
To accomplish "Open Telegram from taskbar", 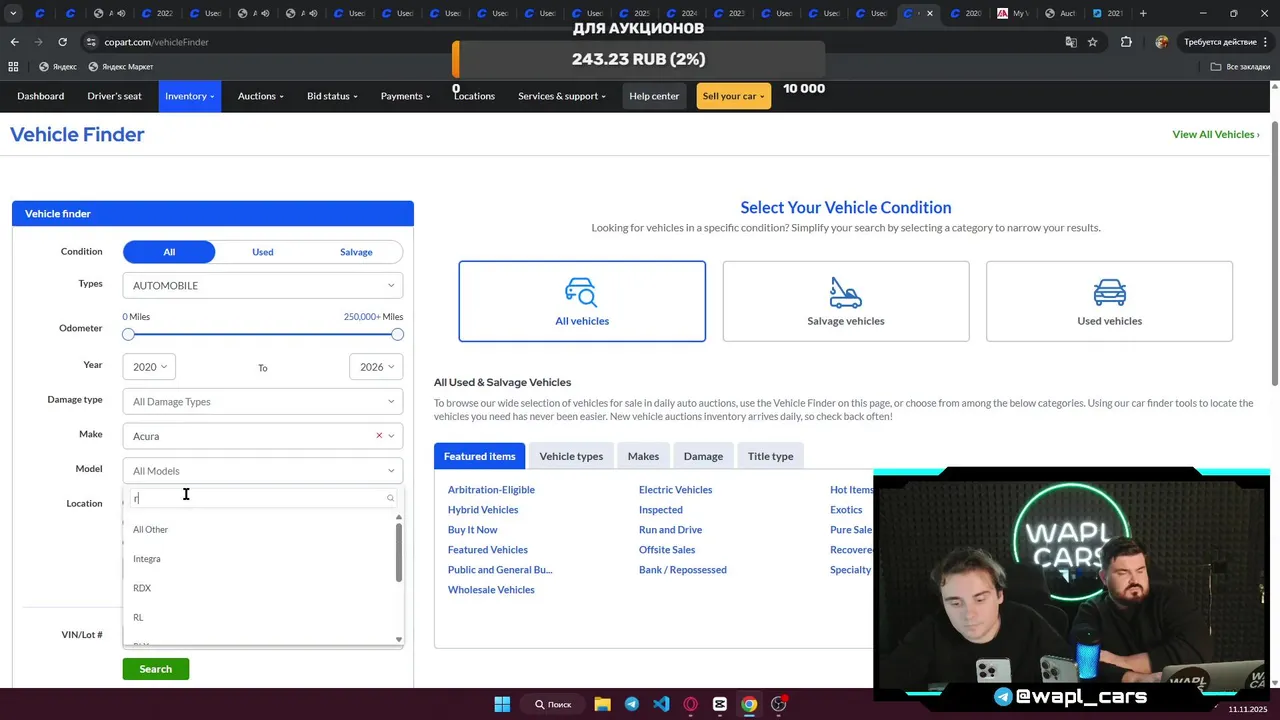I will click(x=632, y=704).
